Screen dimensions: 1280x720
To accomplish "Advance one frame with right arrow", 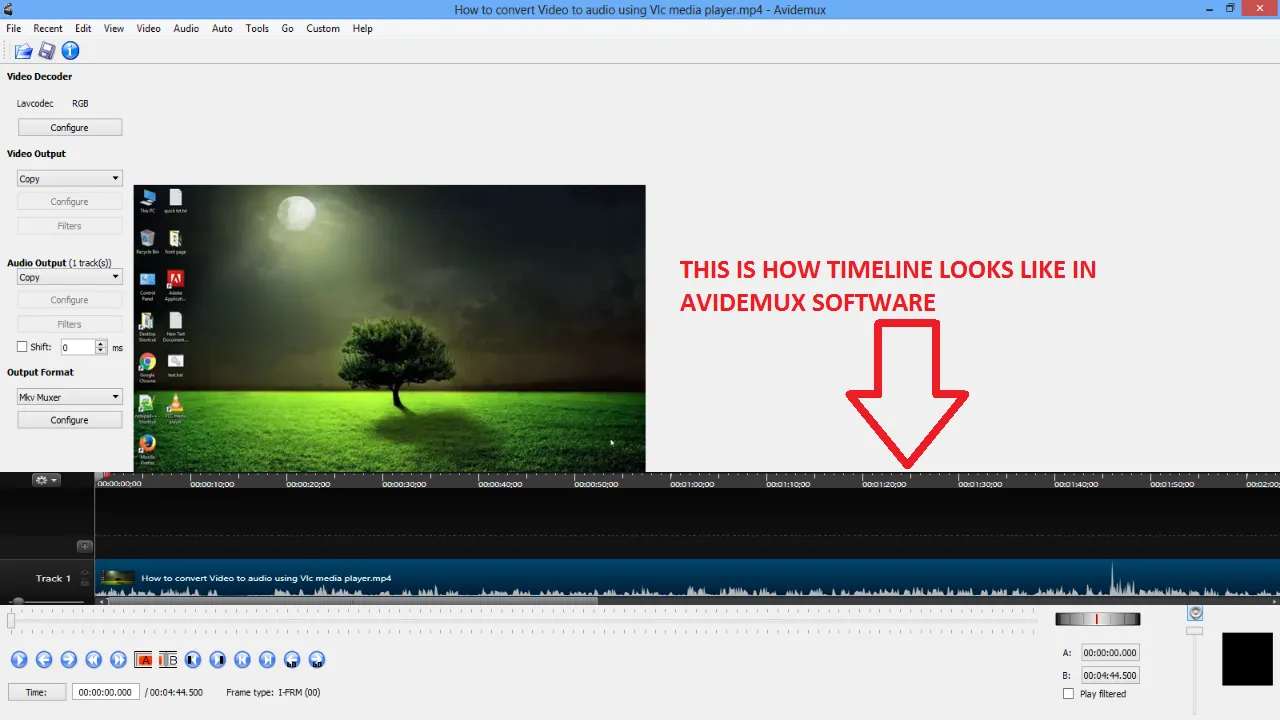I will pos(69,659).
